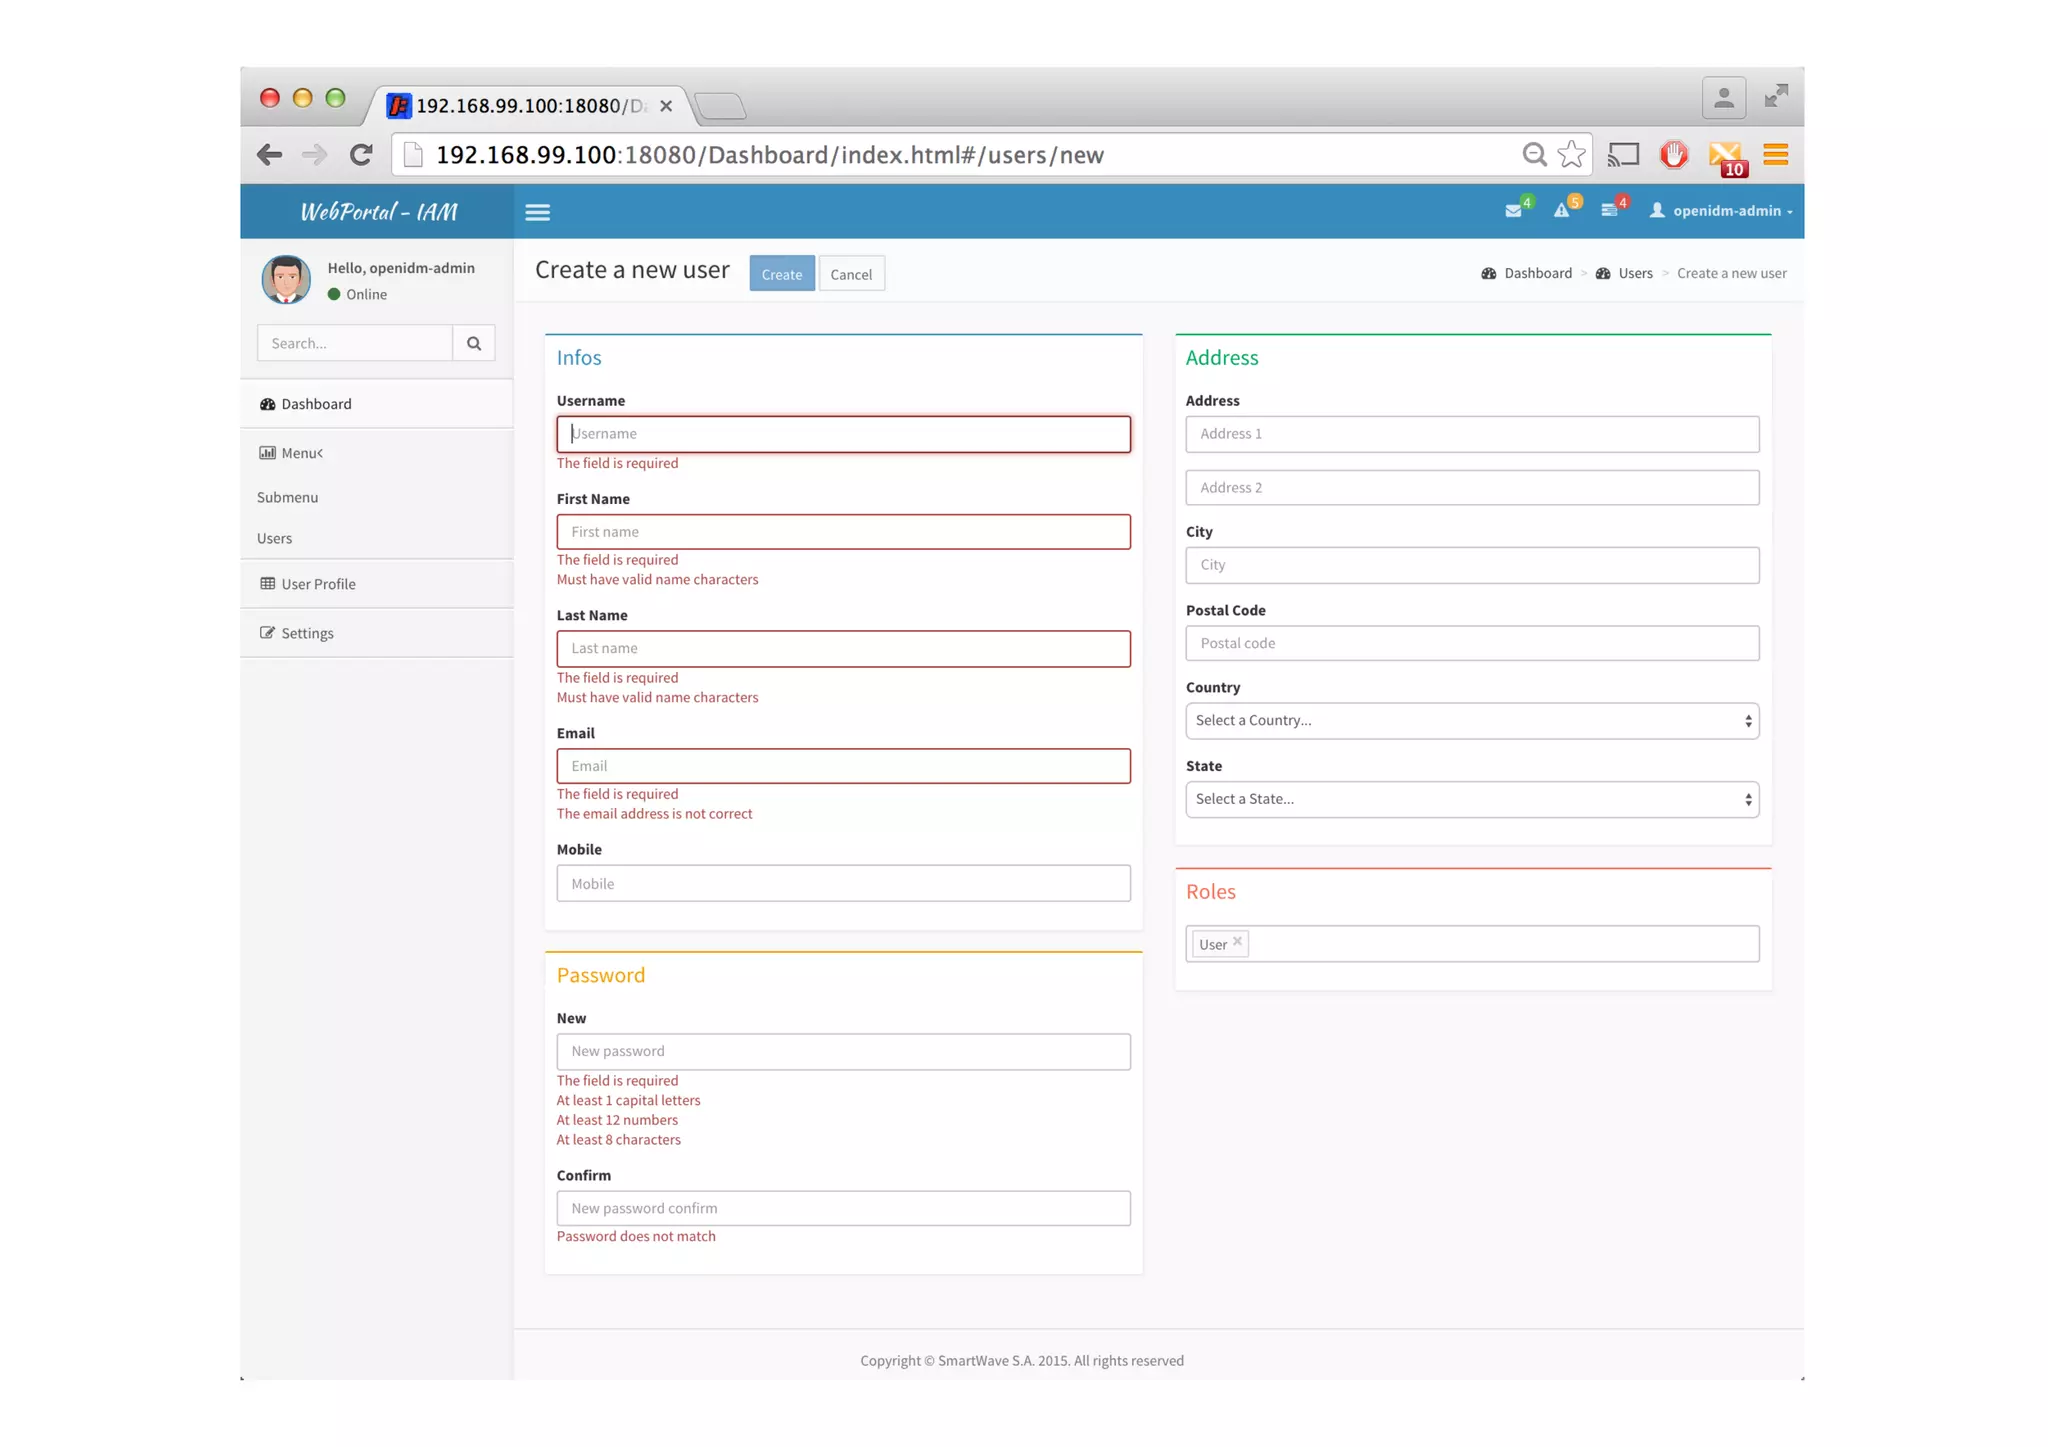
Task: Go to Users in sidebar submenu
Action: pyautogui.click(x=274, y=538)
